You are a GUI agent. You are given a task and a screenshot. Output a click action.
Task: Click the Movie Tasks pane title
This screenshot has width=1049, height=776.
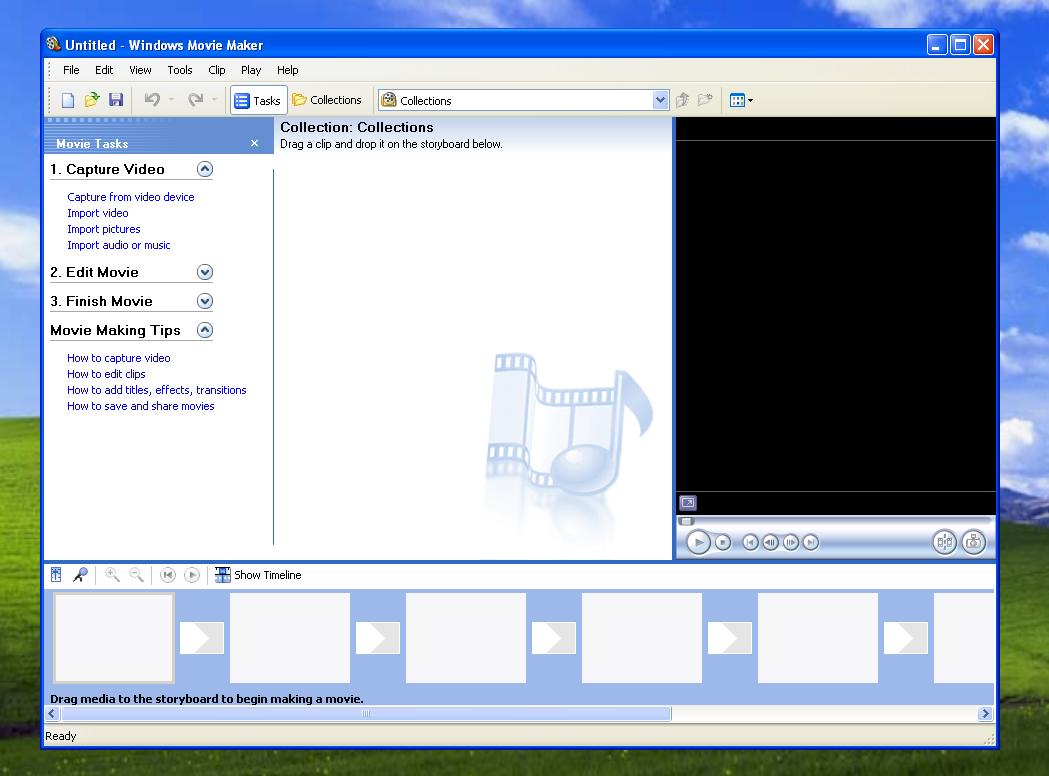92,144
